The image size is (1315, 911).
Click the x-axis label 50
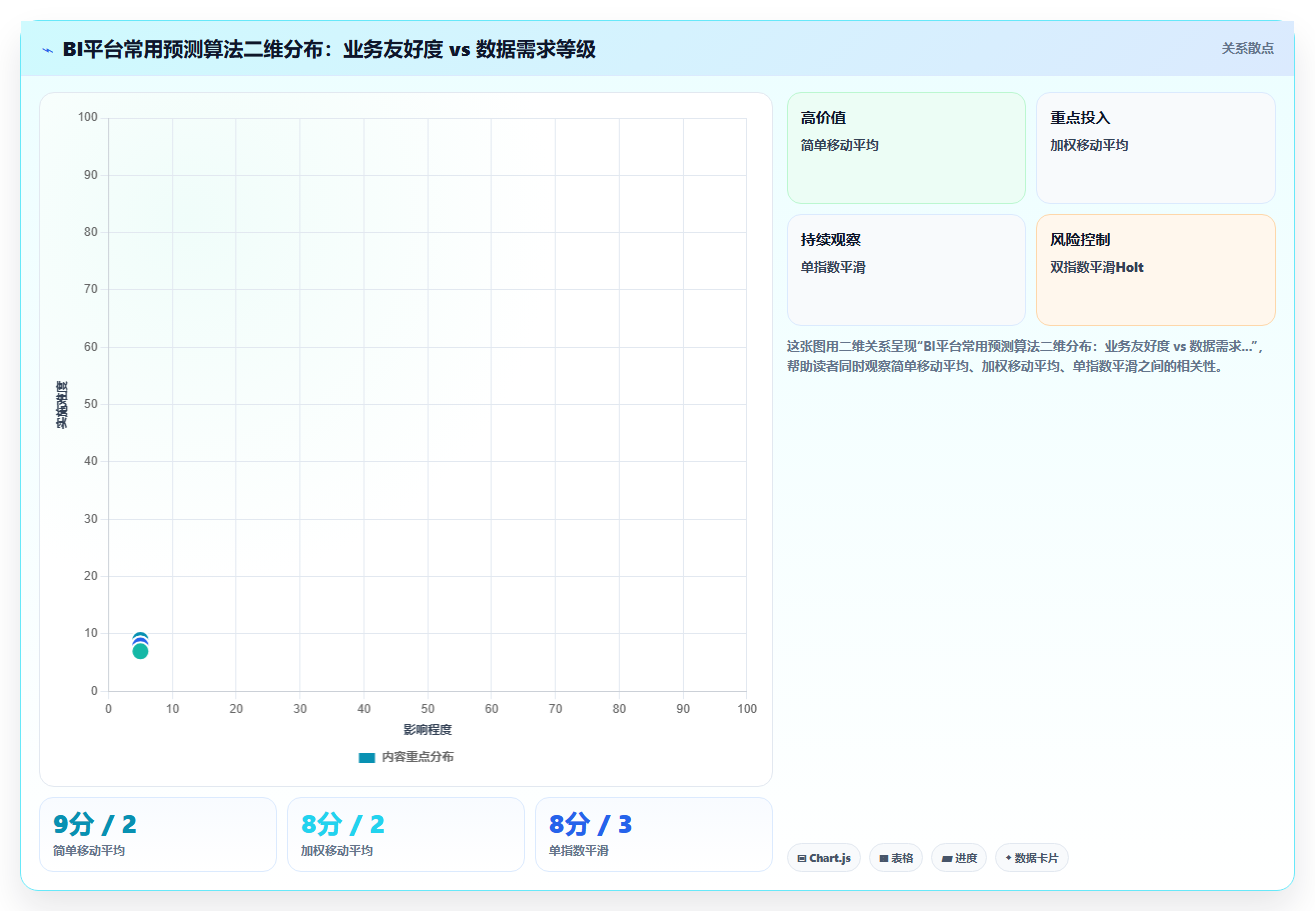point(428,708)
